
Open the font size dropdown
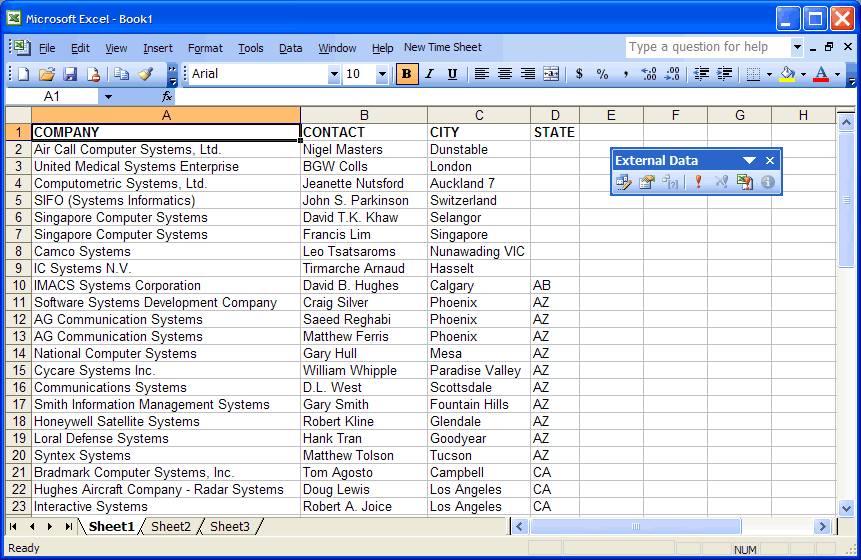coord(382,74)
